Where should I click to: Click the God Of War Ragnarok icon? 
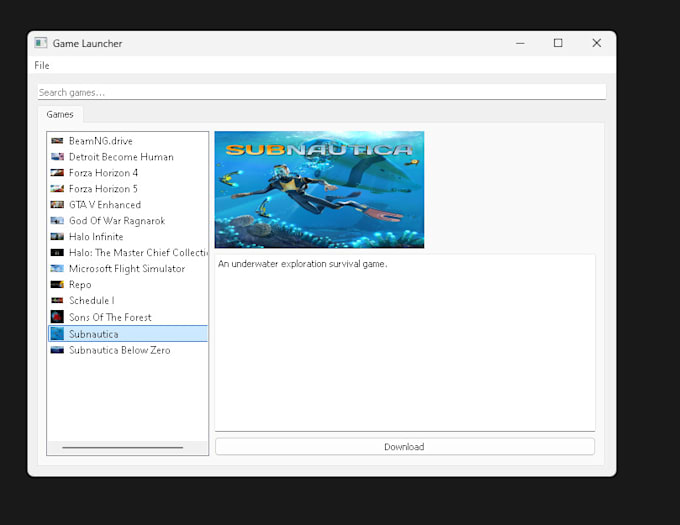pos(57,221)
